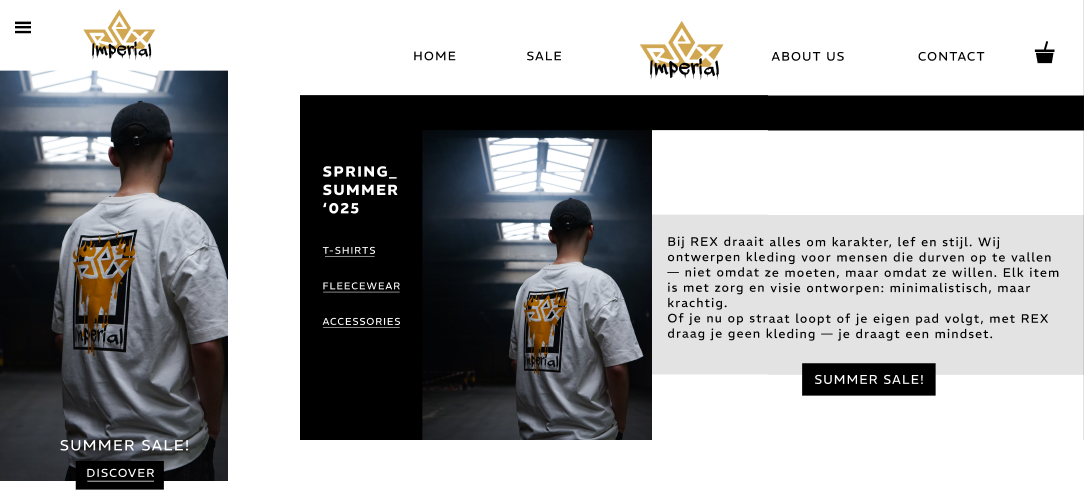Click the black banner strip below the navigation
Screen dimensions: 1084x497
691,113
